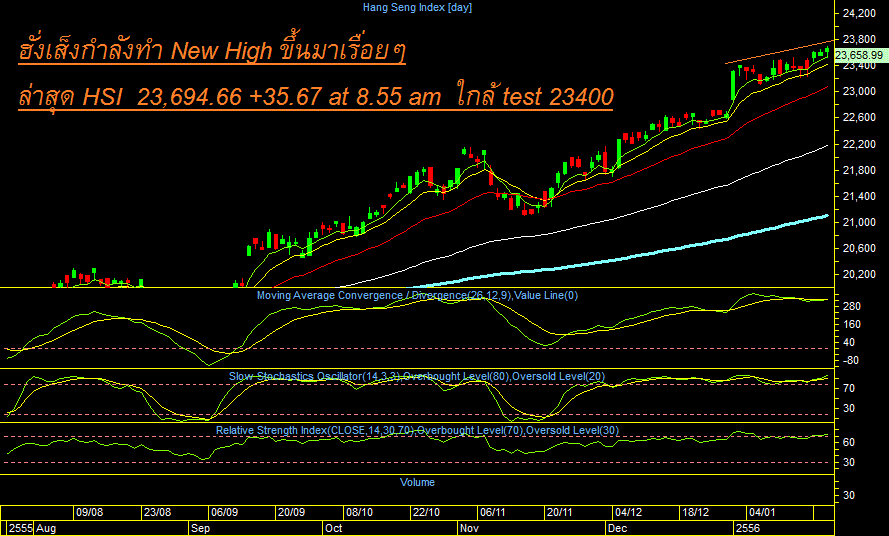The image size is (889, 536).
Task: Click the 06/11 date marker
Action: click(x=493, y=512)
